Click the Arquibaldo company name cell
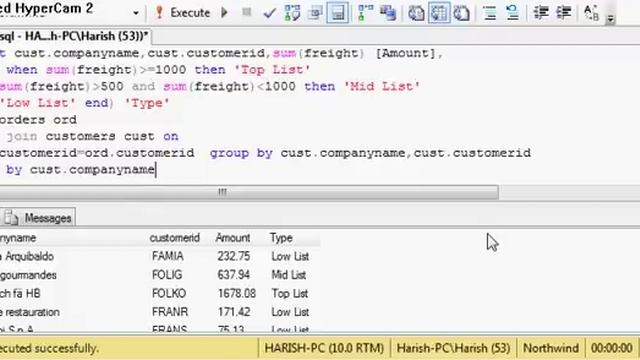The image size is (640, 360). 27,256
